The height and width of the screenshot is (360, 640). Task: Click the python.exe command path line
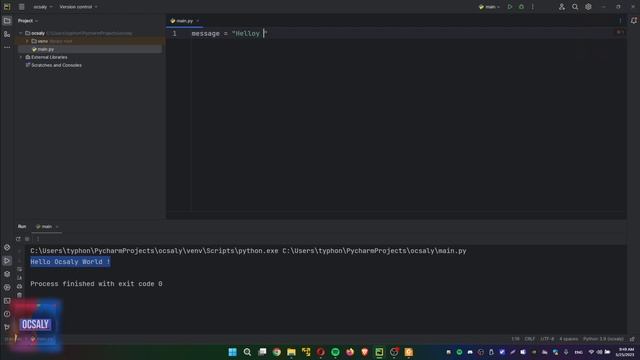(x=248, y=251)
